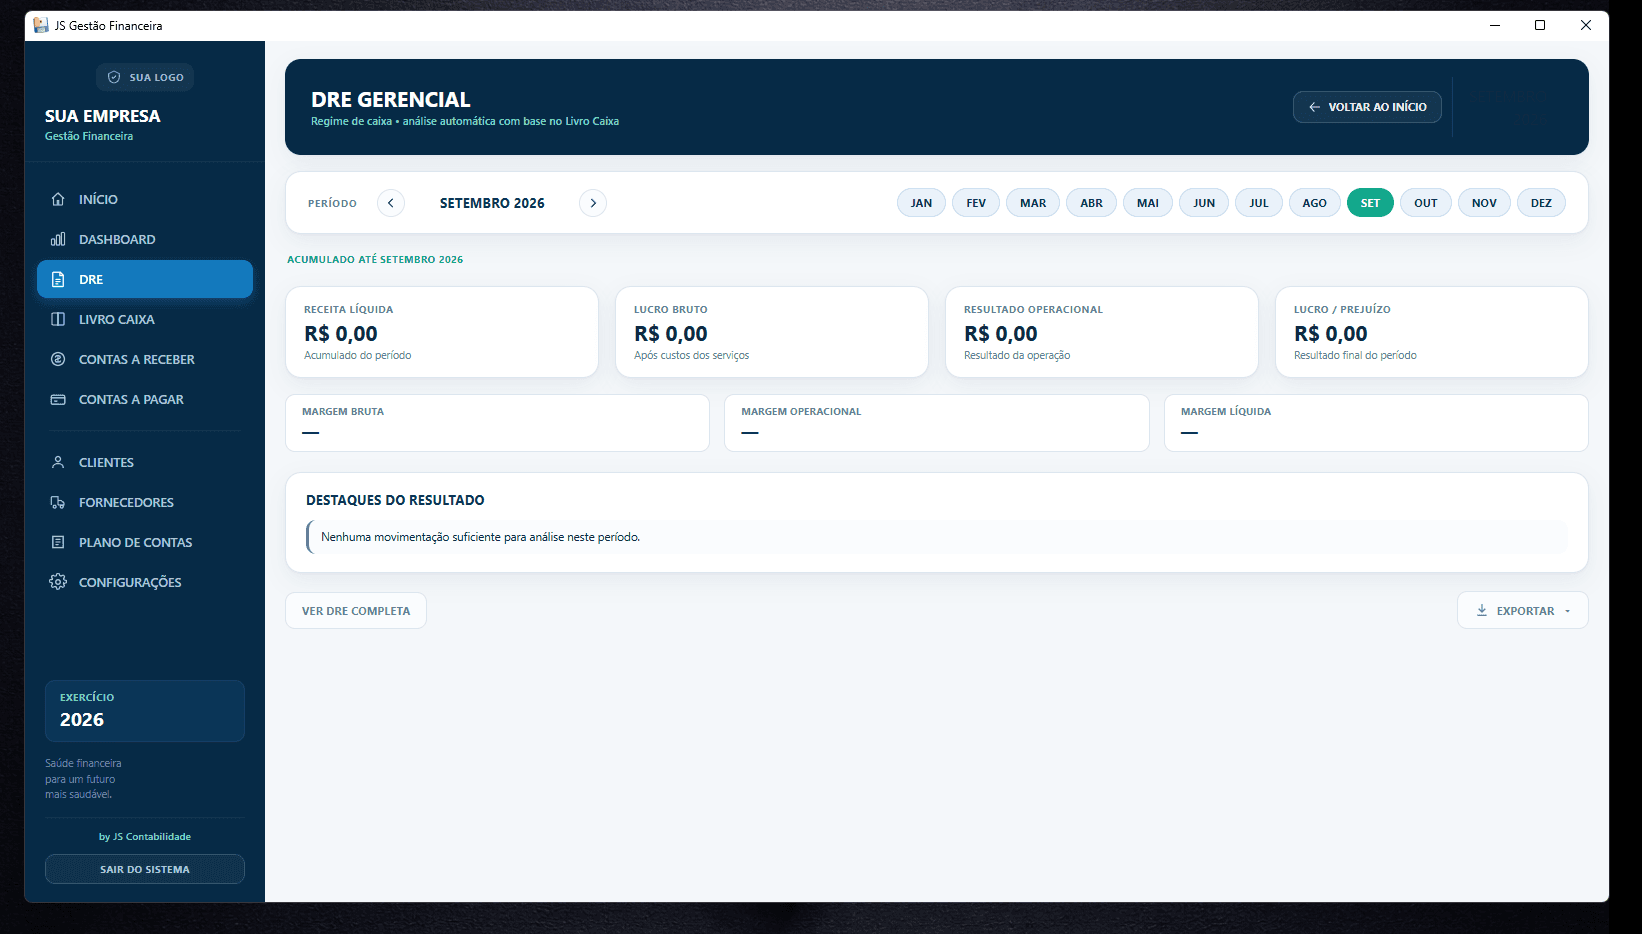
Task: Click the Sair do Sistema button
Action: tap(145, 869)
